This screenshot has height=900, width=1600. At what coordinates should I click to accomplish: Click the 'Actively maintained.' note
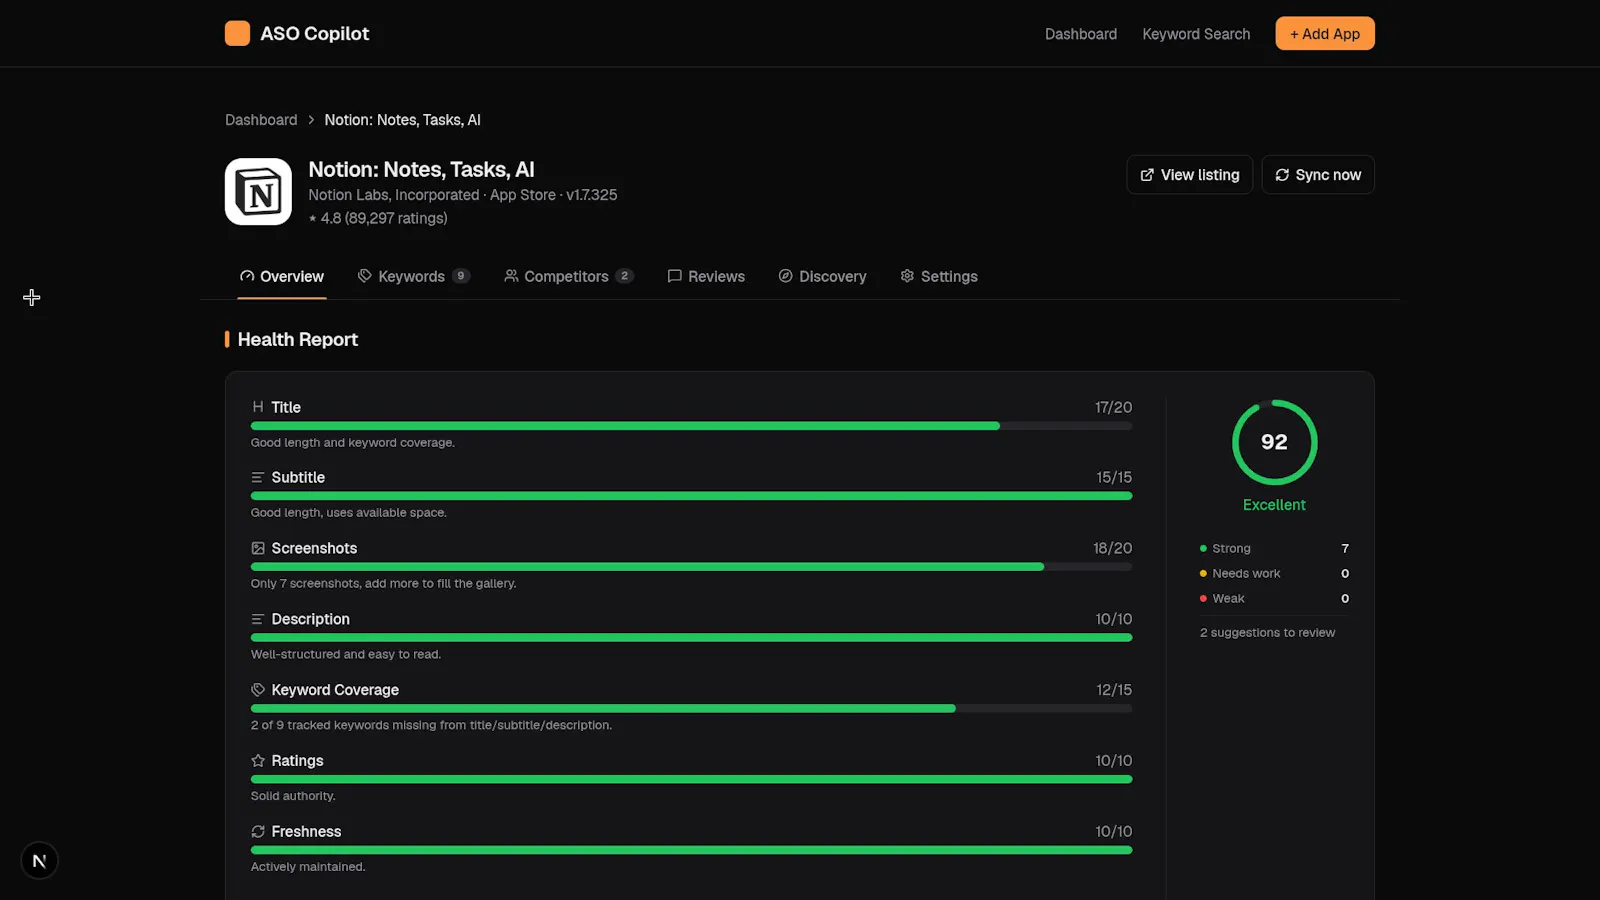308,867
